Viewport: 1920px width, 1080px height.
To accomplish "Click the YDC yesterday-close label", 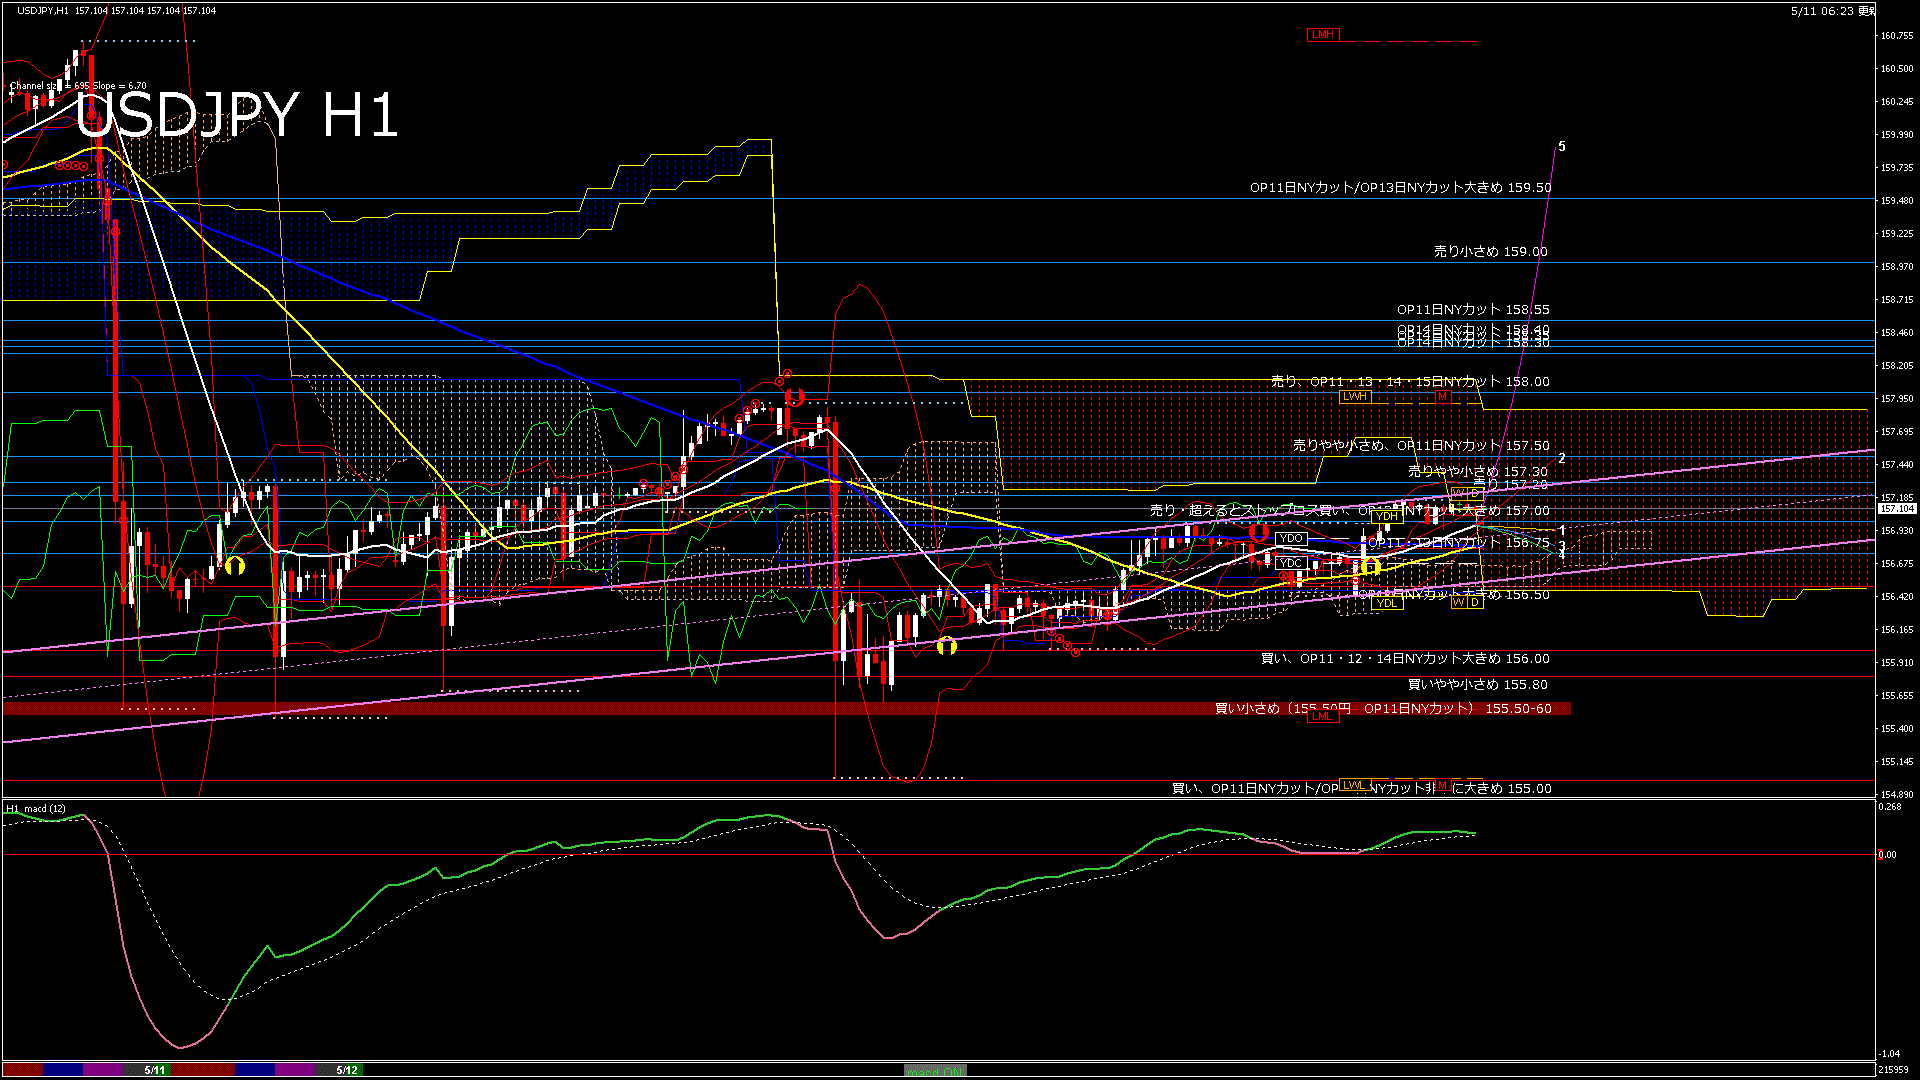I will click(x=1291, y=563).
